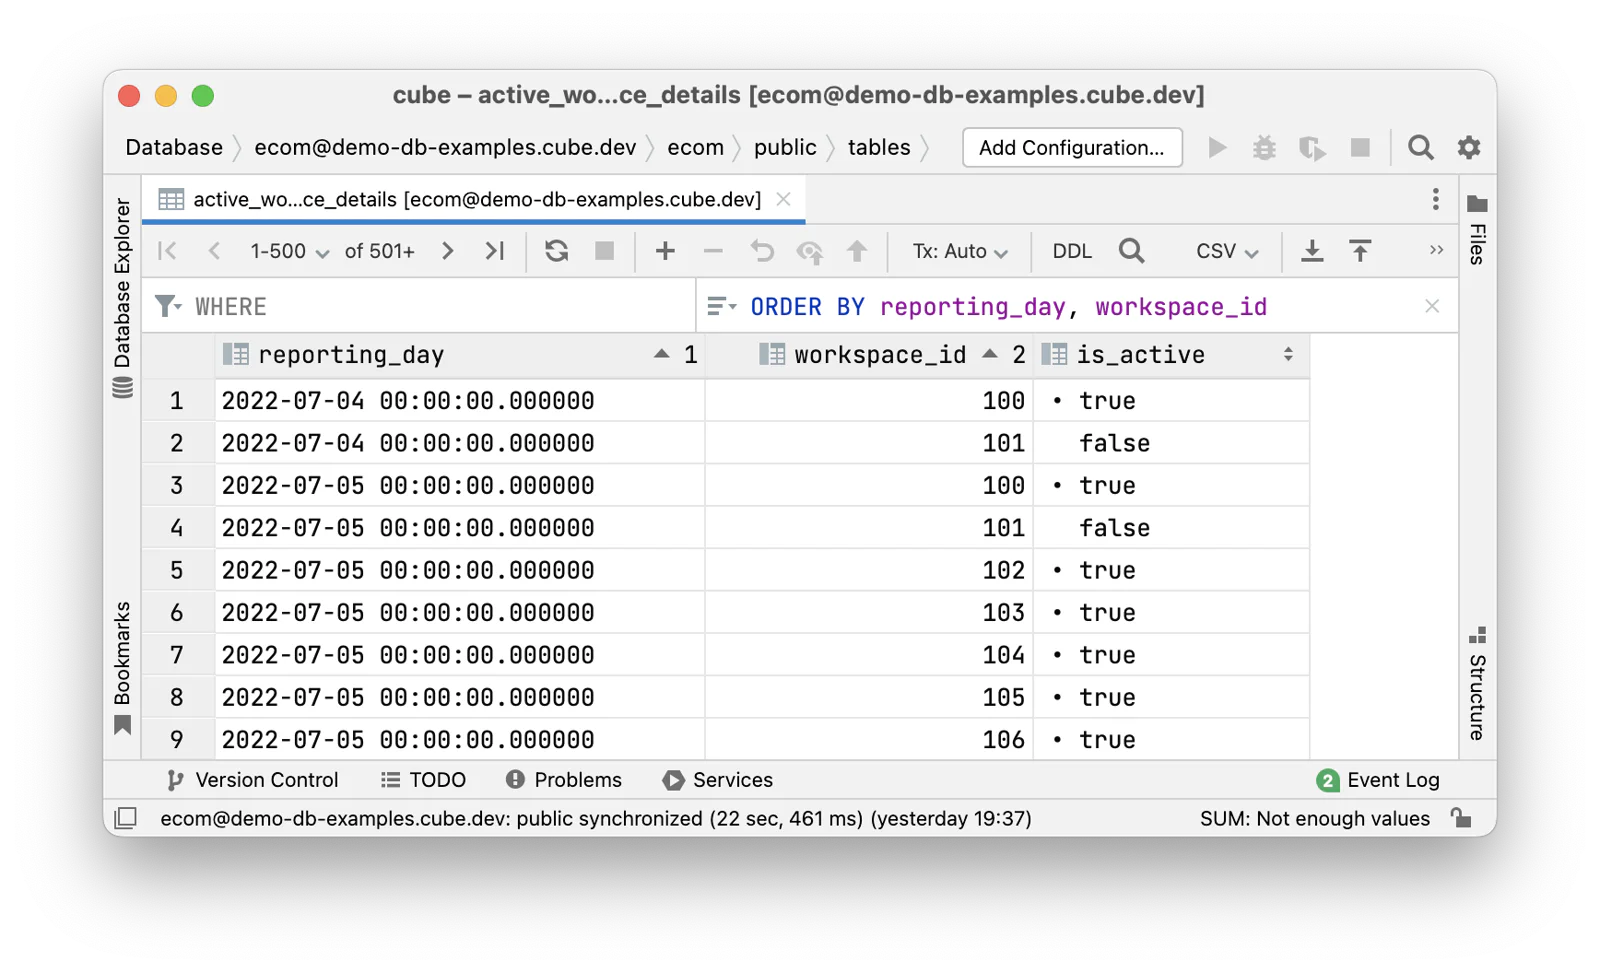Run the configuration play button
This screenshot has height=973, width=1600.
coord(1217,148)
